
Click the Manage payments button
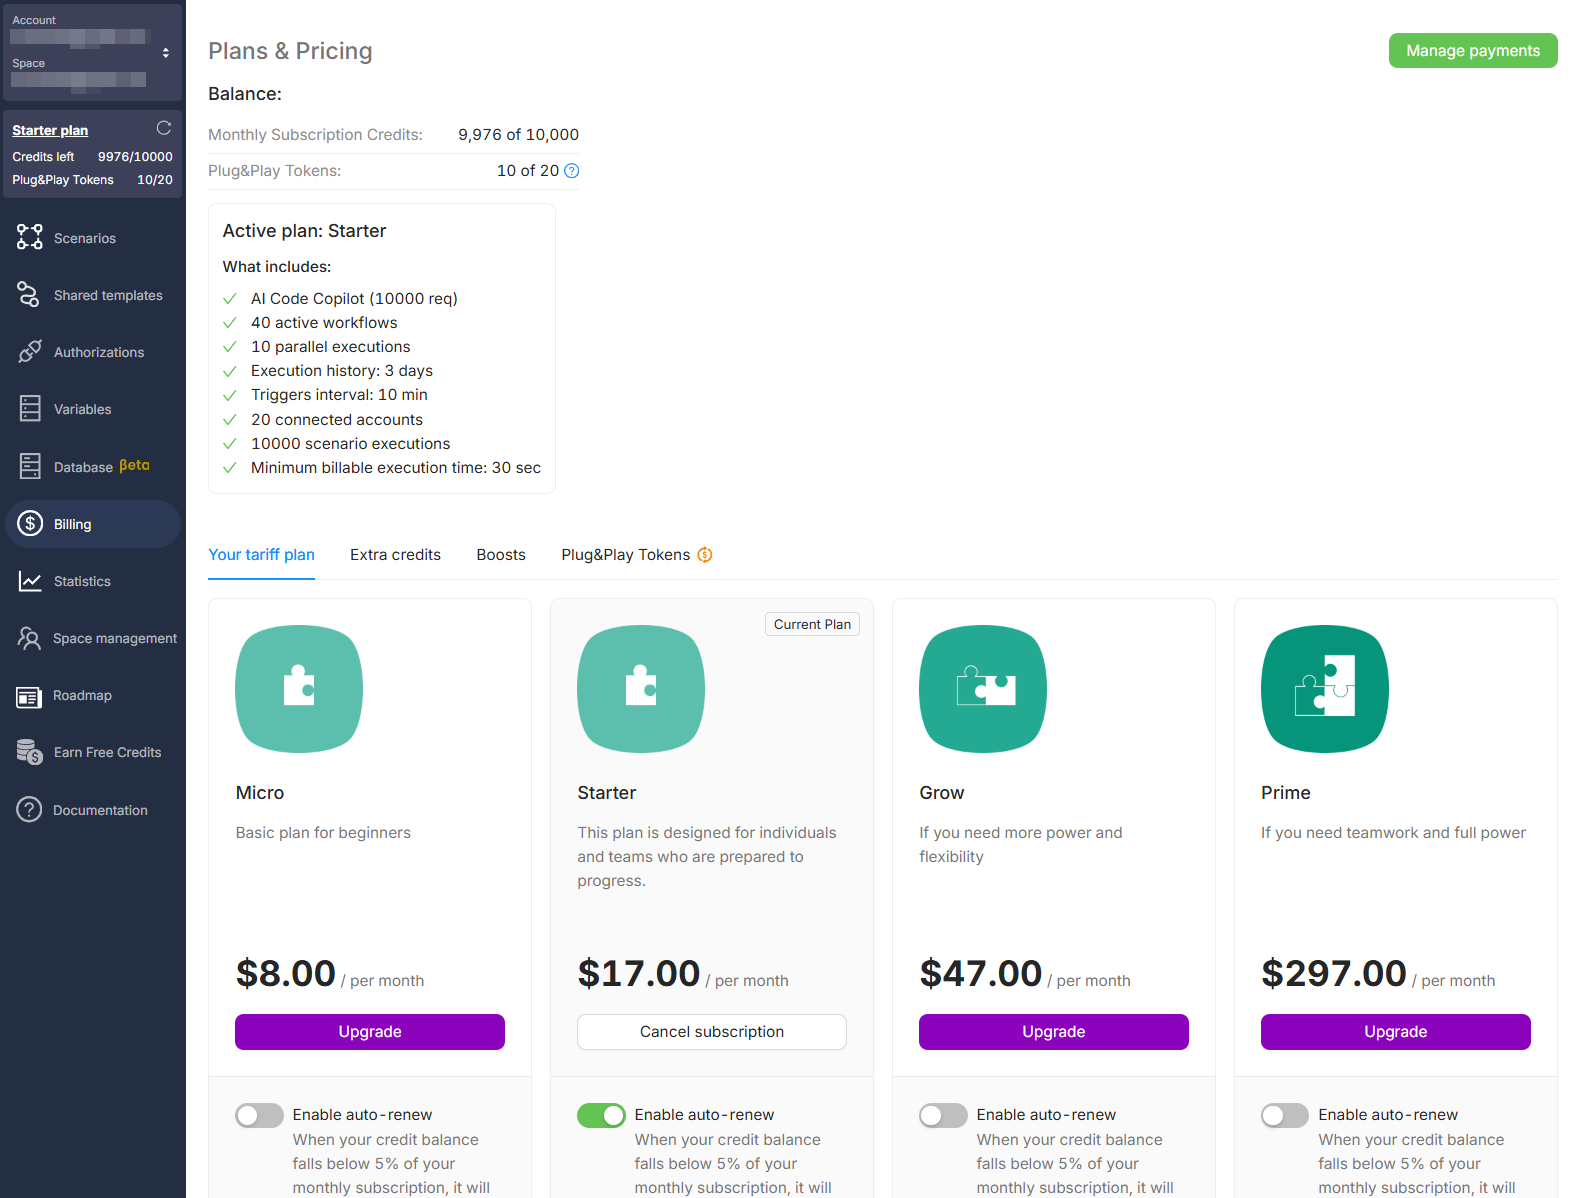point(1472,51)
